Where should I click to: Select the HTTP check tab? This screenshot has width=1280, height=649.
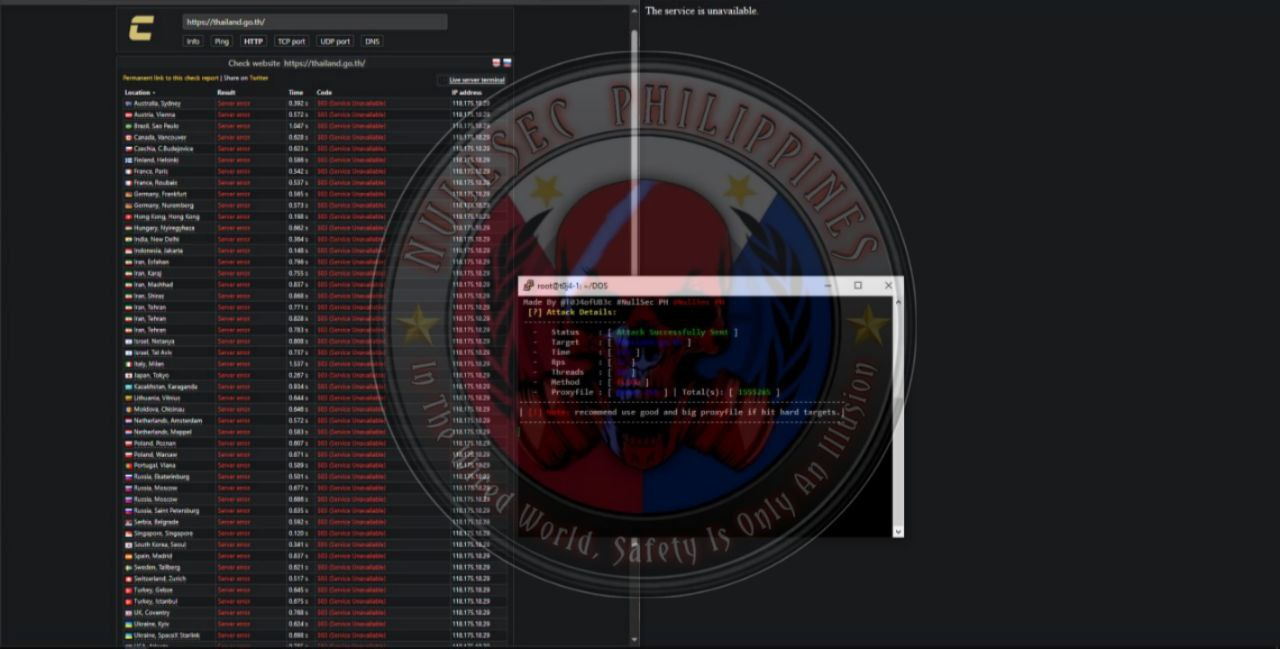pos(254,42)
